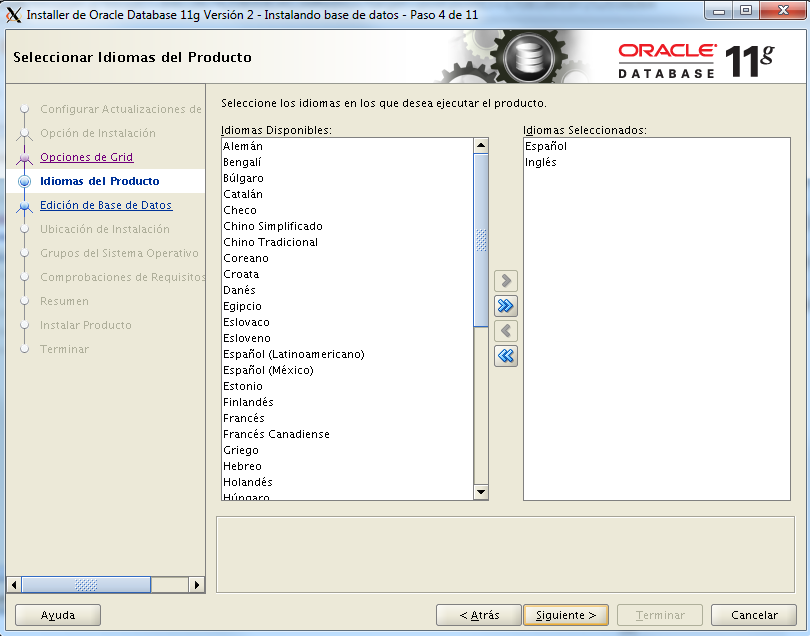Click language list scroll up arrow
This screenshot has height=636, width=810.
[481, 145]
